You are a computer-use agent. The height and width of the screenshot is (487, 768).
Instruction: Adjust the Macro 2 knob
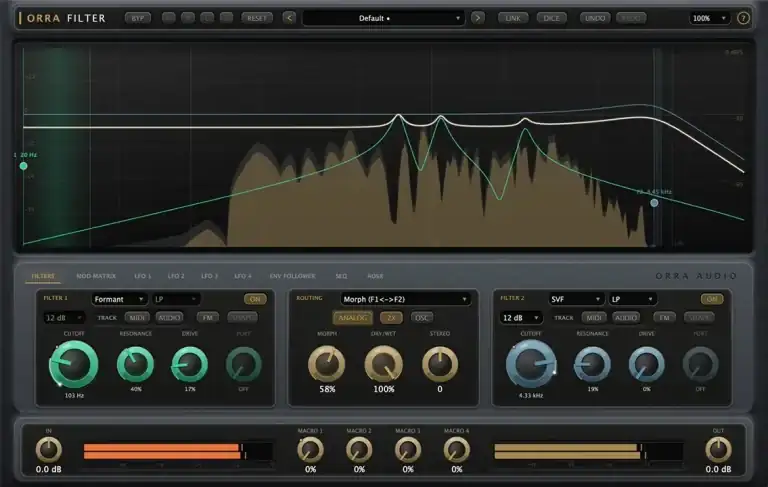(359, 450)
